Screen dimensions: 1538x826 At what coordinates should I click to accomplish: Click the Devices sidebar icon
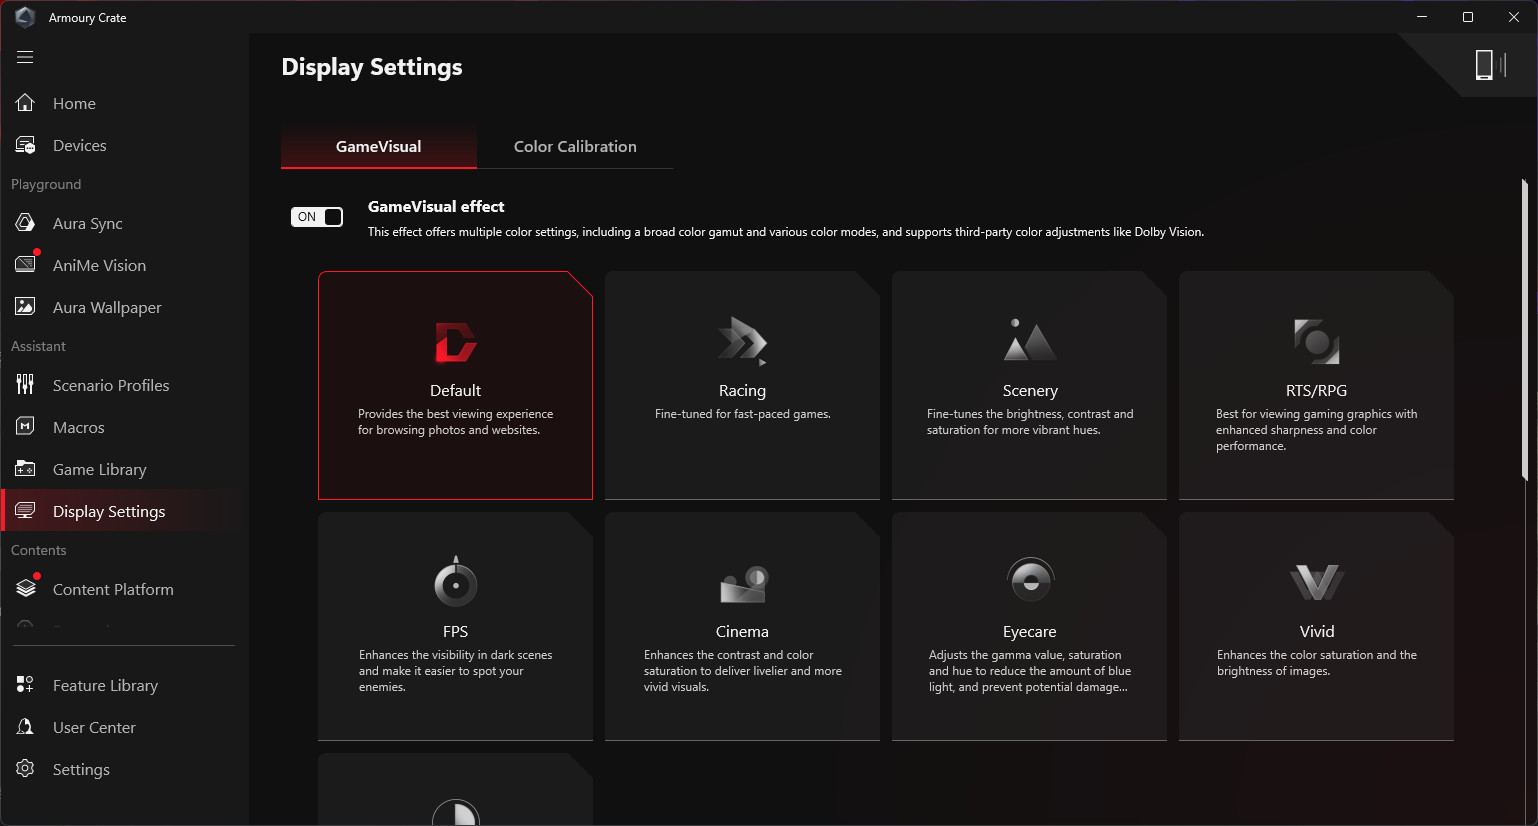(25, 145)
